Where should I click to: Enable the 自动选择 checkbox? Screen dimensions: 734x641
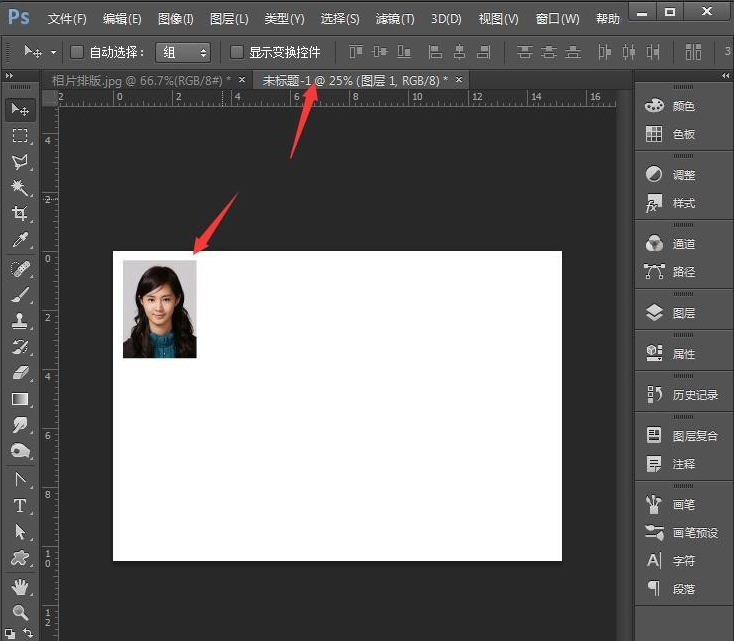pos(77,52)
